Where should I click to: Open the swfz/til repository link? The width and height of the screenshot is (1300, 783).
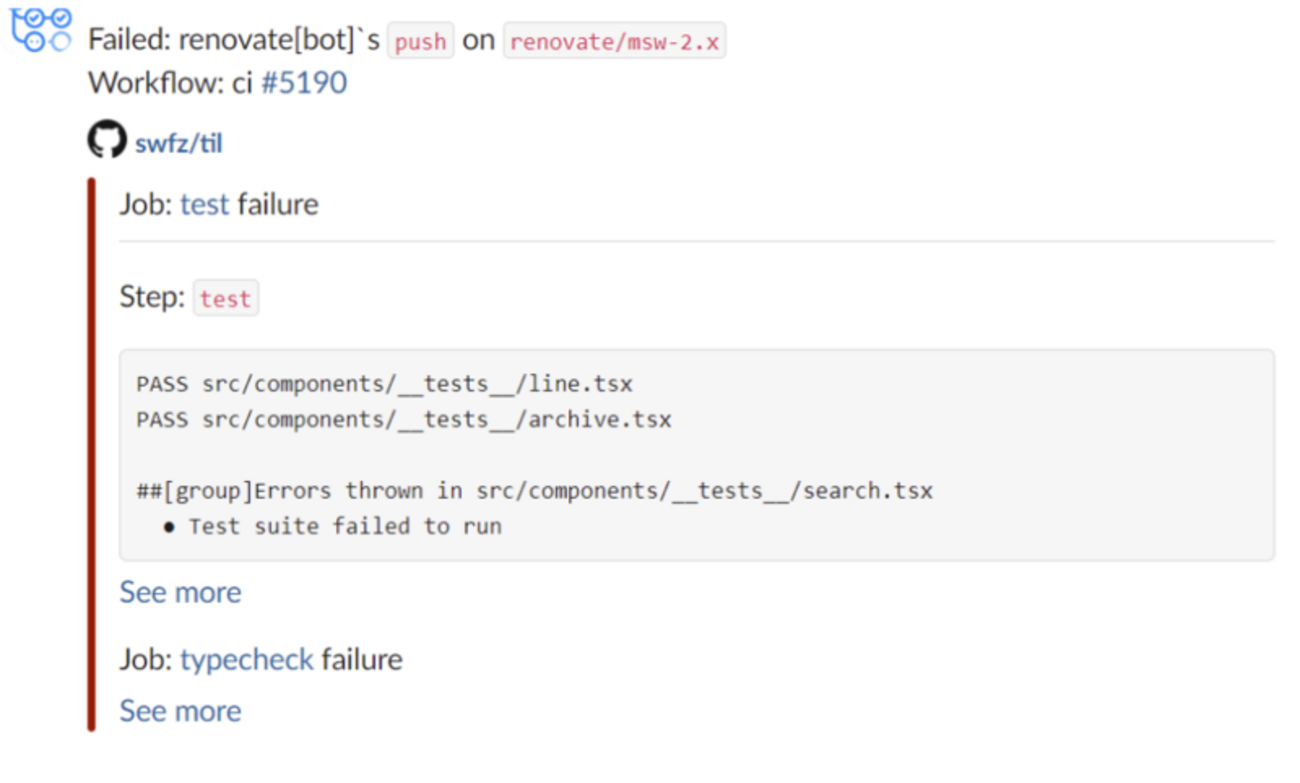tap(178, 144)
